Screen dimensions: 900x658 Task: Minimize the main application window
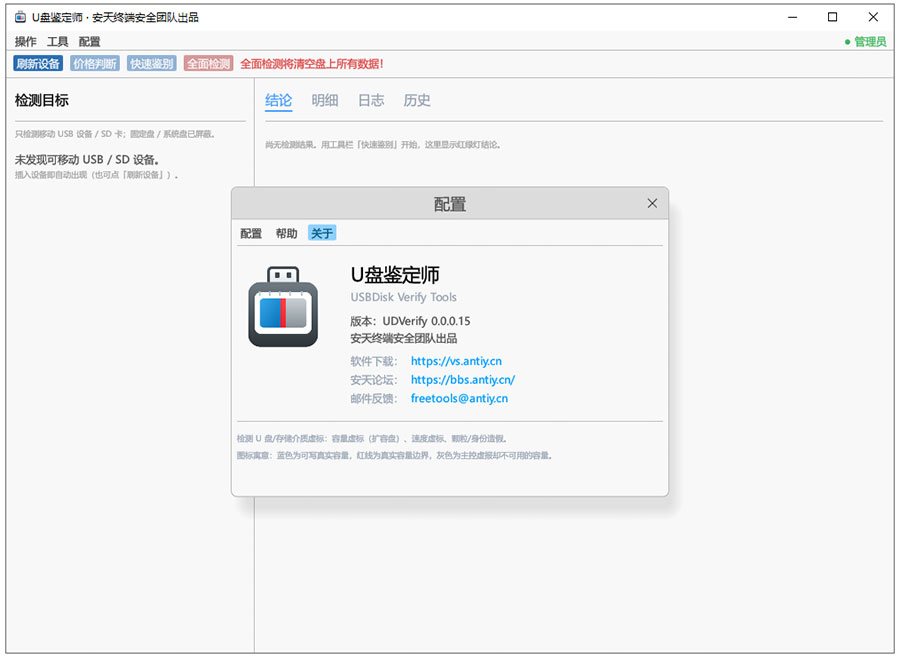point(793,17)
